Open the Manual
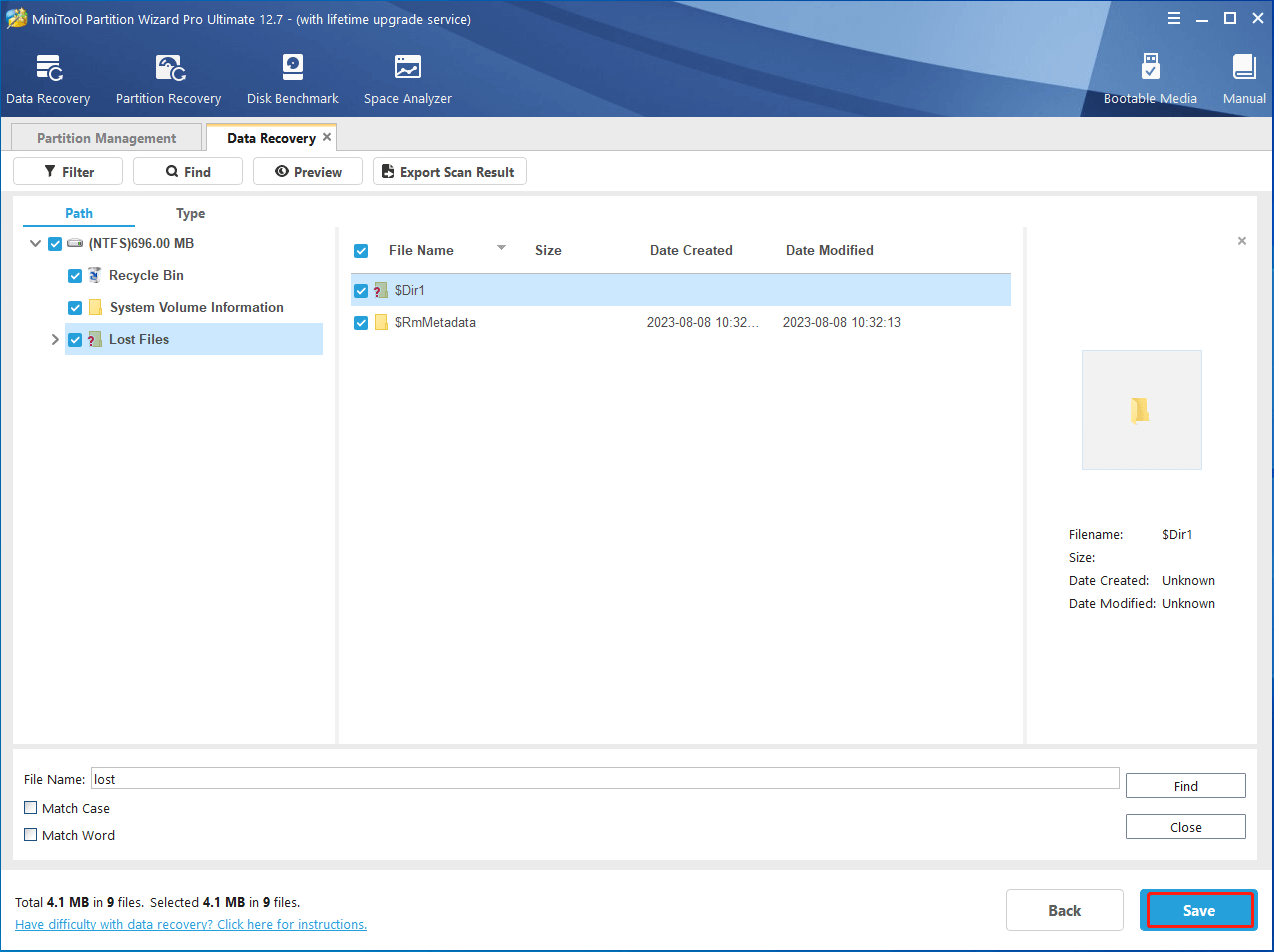The height and width of the screenshot is (952, 1274). coord(1243,78)
